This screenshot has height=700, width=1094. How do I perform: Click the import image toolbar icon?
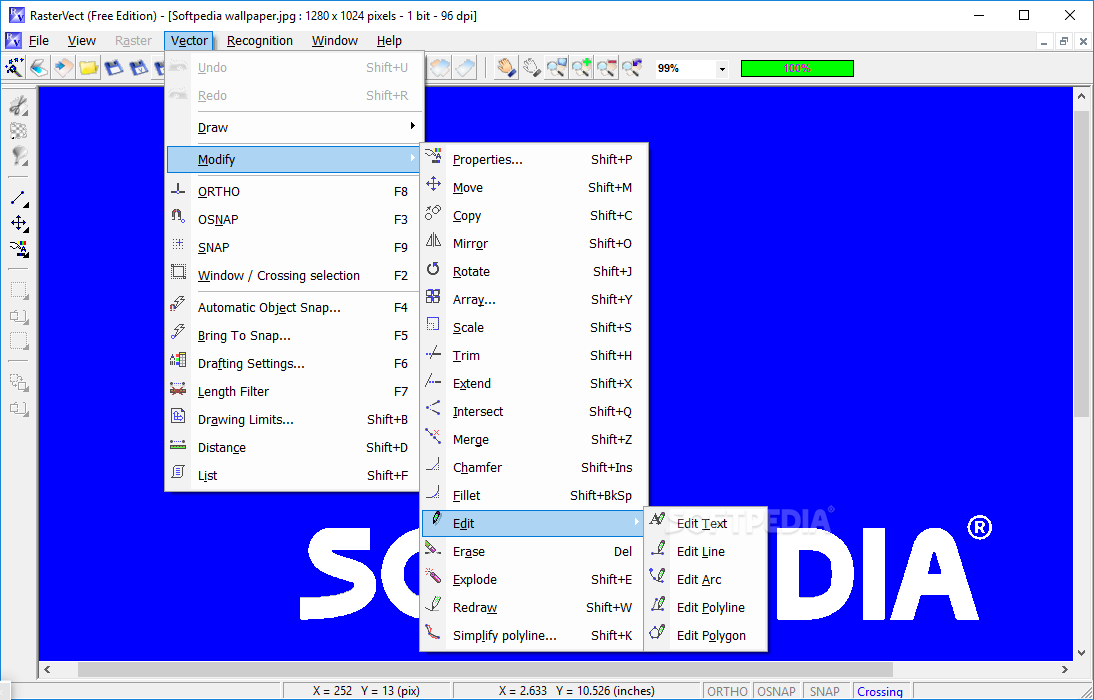(x=63, y=68)
